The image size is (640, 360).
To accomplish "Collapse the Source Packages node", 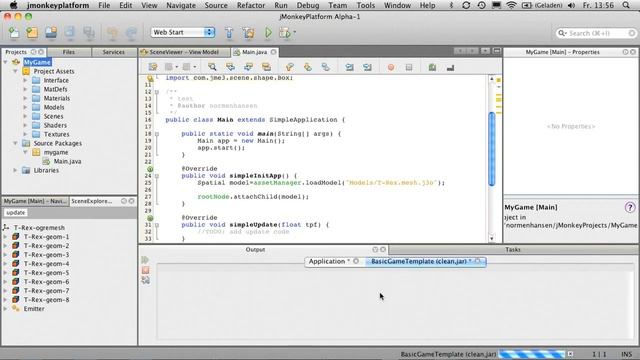I will tap(16, 143).
